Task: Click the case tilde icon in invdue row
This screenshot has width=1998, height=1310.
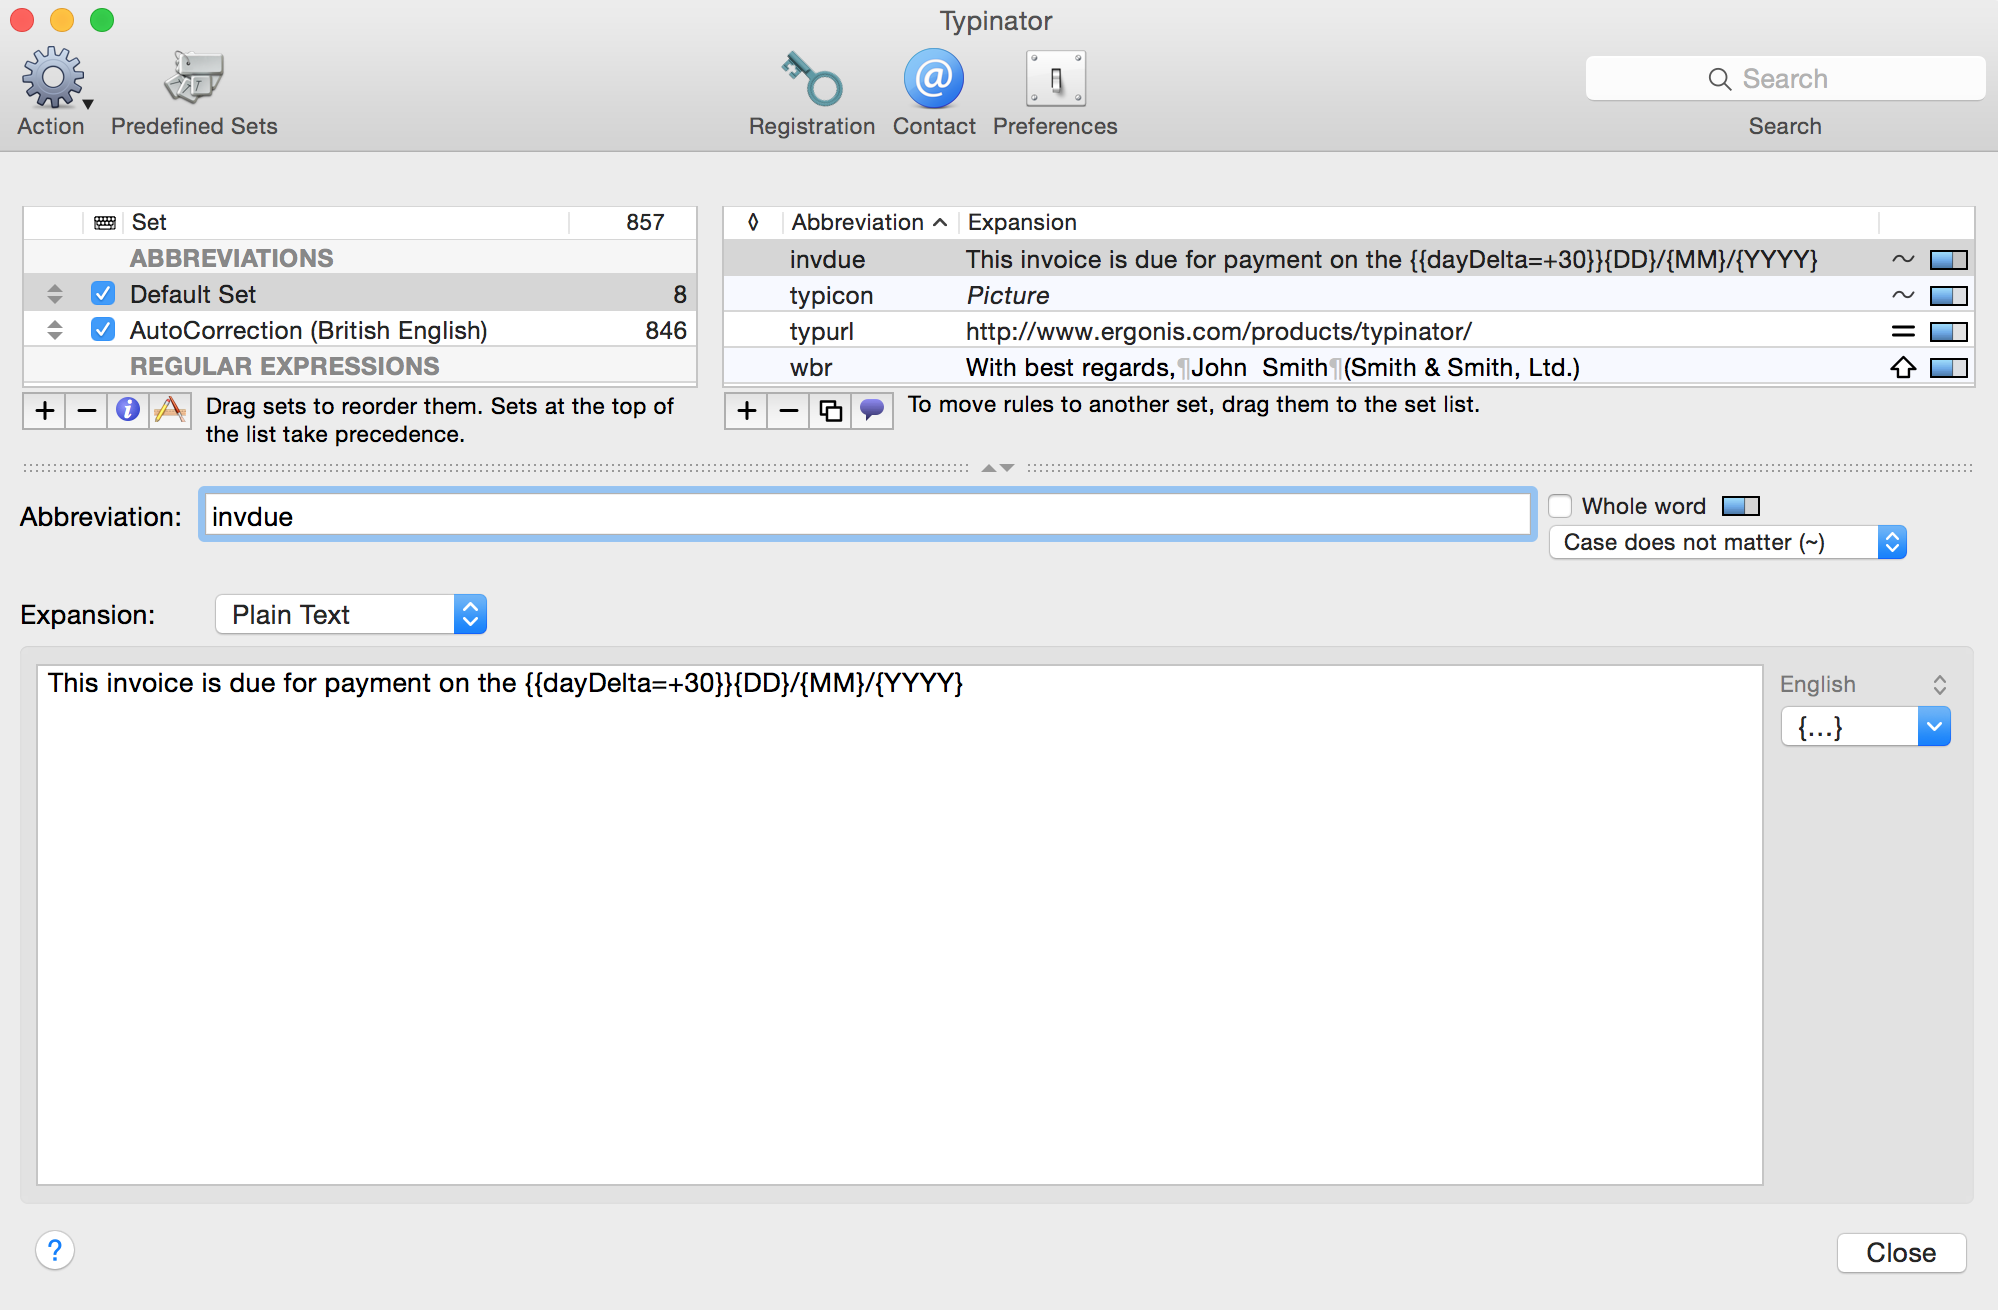Action: click(1903, 260)
